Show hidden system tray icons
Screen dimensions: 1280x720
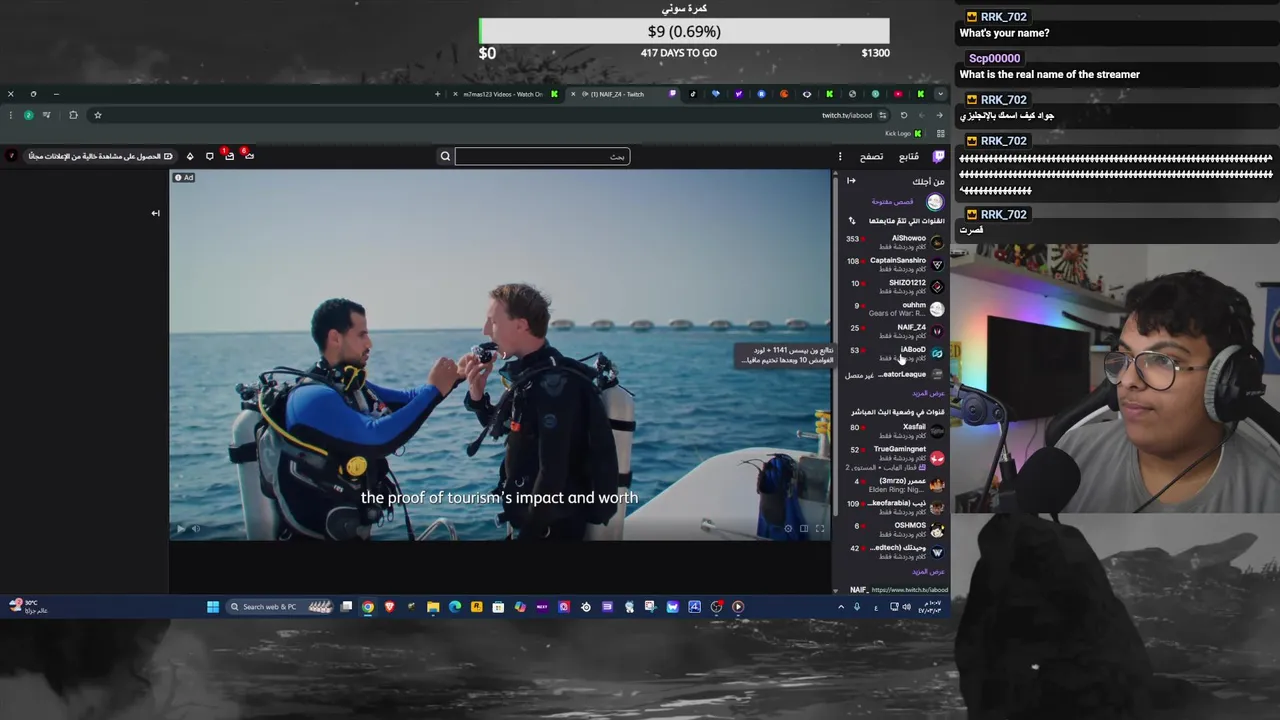(840, 607)
